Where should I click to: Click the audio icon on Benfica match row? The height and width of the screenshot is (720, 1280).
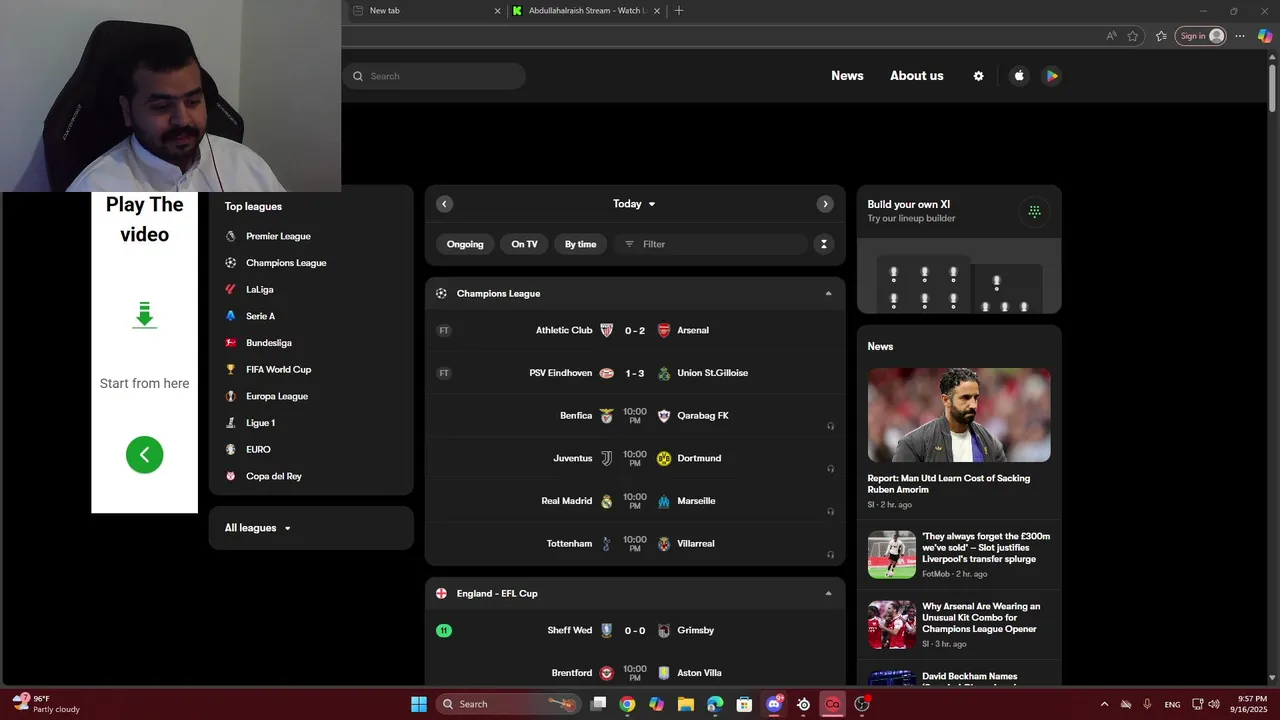click(x=830, y=426)
